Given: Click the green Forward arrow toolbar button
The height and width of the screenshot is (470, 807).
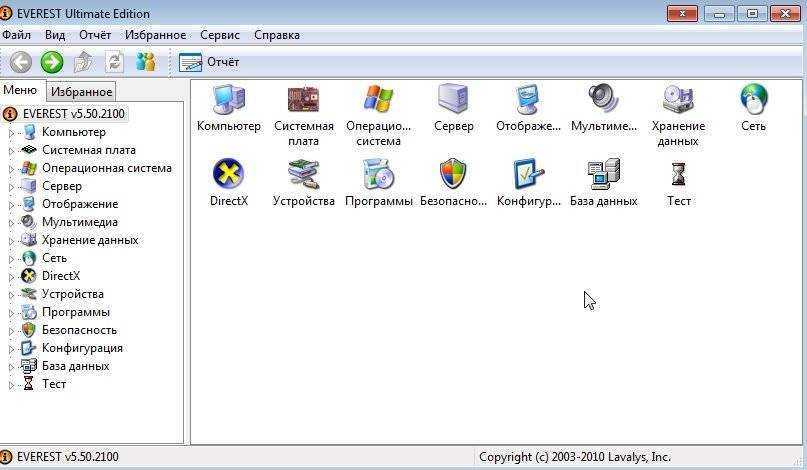Looking at the screenshot, I should click(x=52, y=62).
